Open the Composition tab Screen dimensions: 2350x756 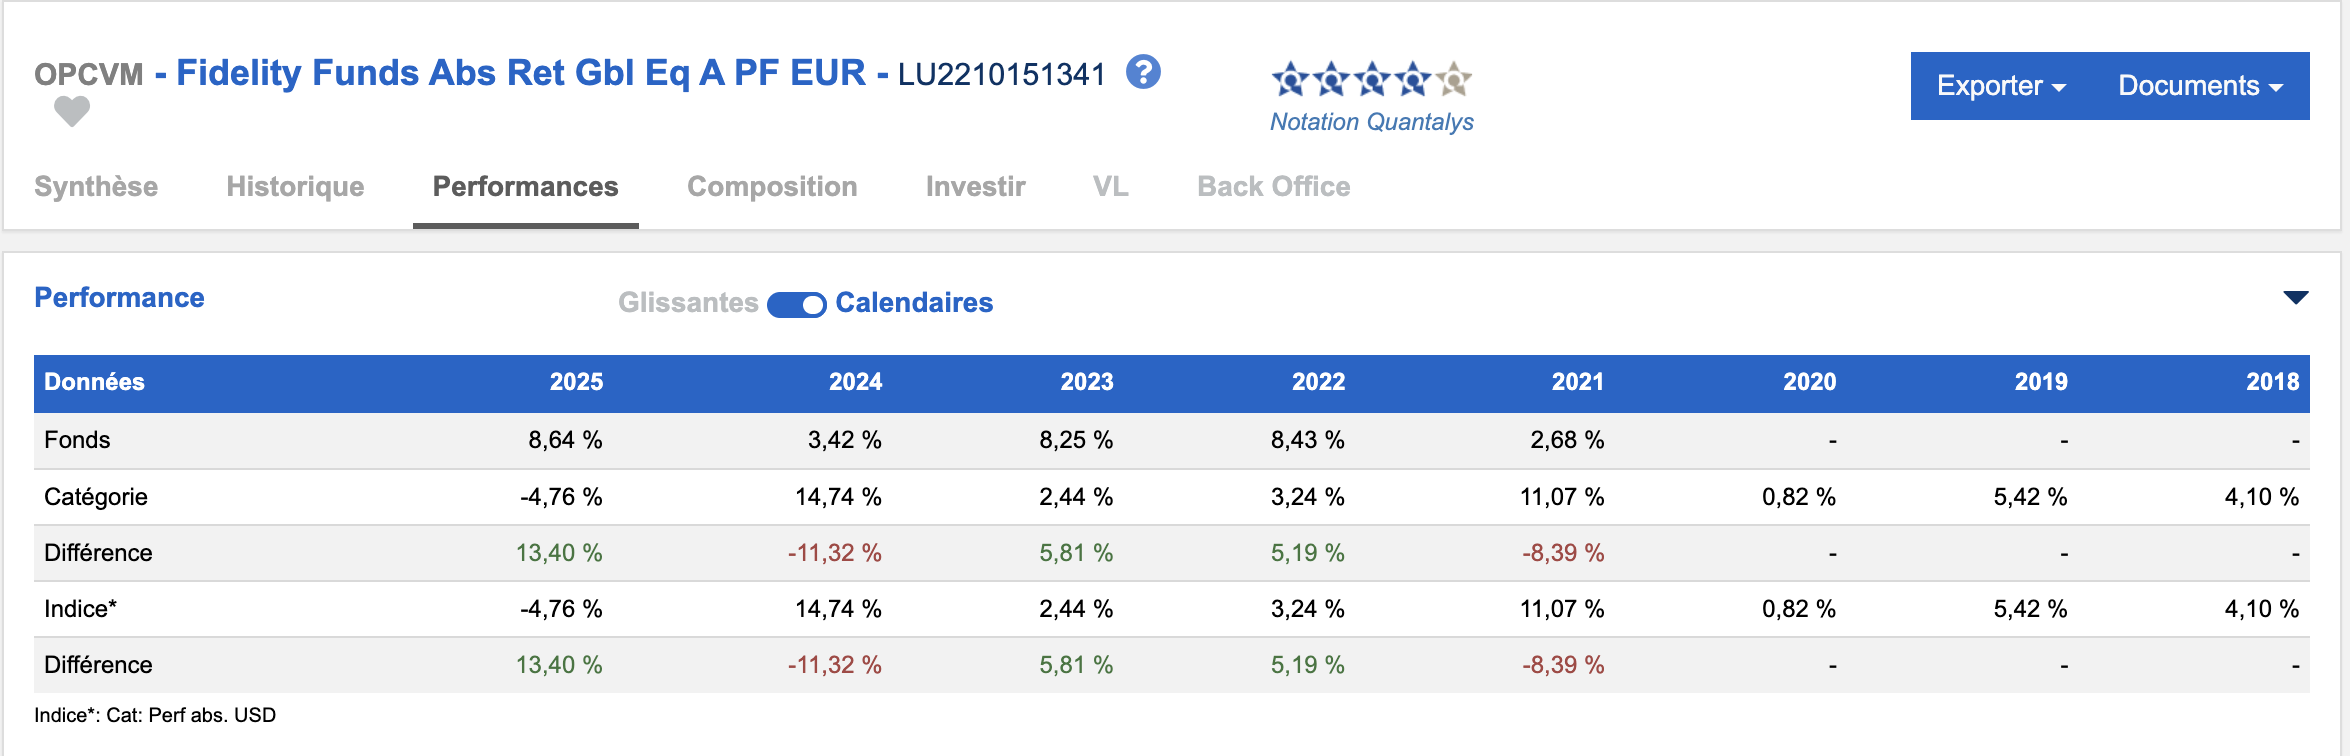pos(772,187)
